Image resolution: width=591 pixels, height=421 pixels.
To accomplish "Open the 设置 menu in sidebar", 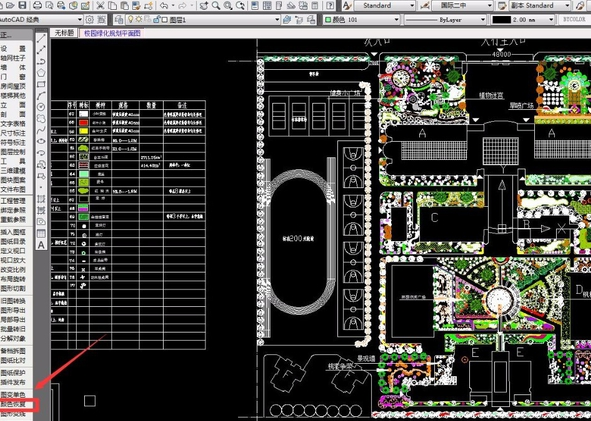I will 13,49.
